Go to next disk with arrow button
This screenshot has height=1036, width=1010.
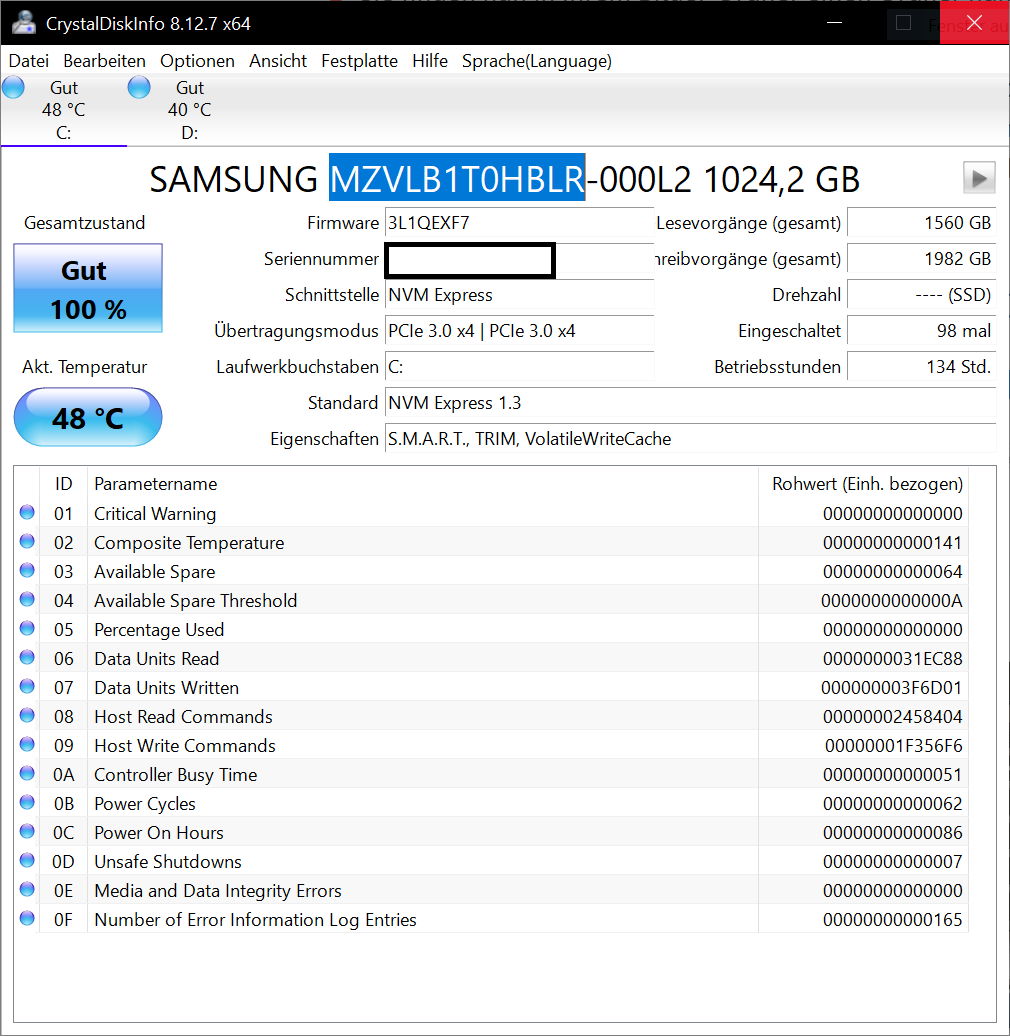979,178
